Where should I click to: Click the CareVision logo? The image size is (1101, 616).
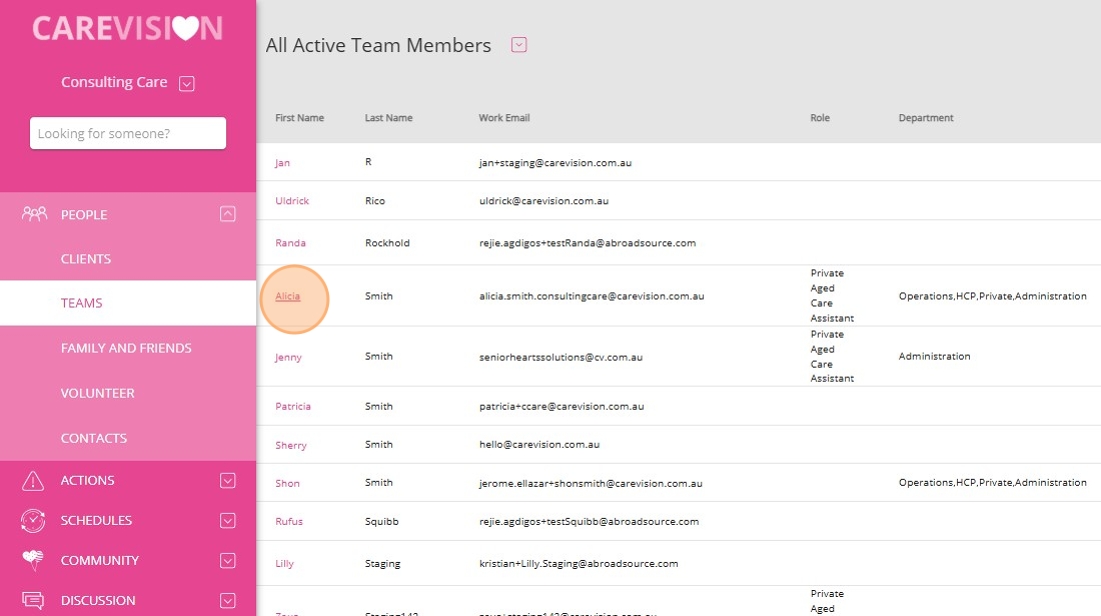click(127, 28)
